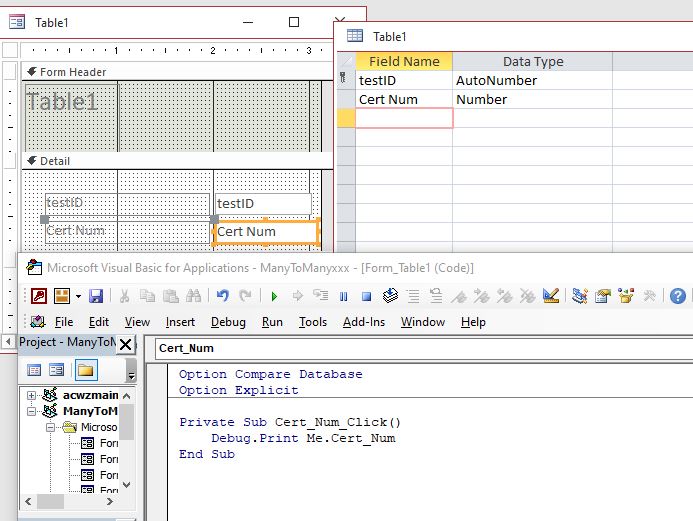The height and width of the screenshot is (521, 693).
Task: Open the Insert Module dropdown arrow
Action: (x=78, y=296)
